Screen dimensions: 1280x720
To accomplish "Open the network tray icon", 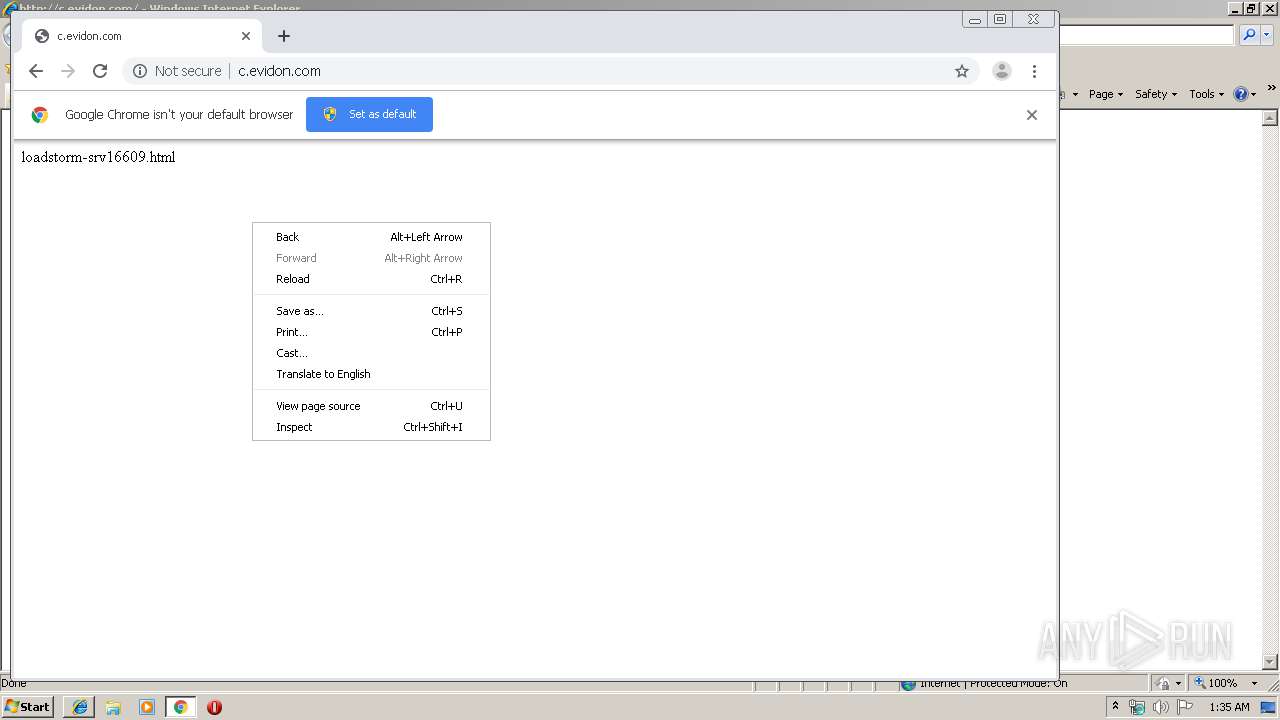I will [x=1137, y=707].
